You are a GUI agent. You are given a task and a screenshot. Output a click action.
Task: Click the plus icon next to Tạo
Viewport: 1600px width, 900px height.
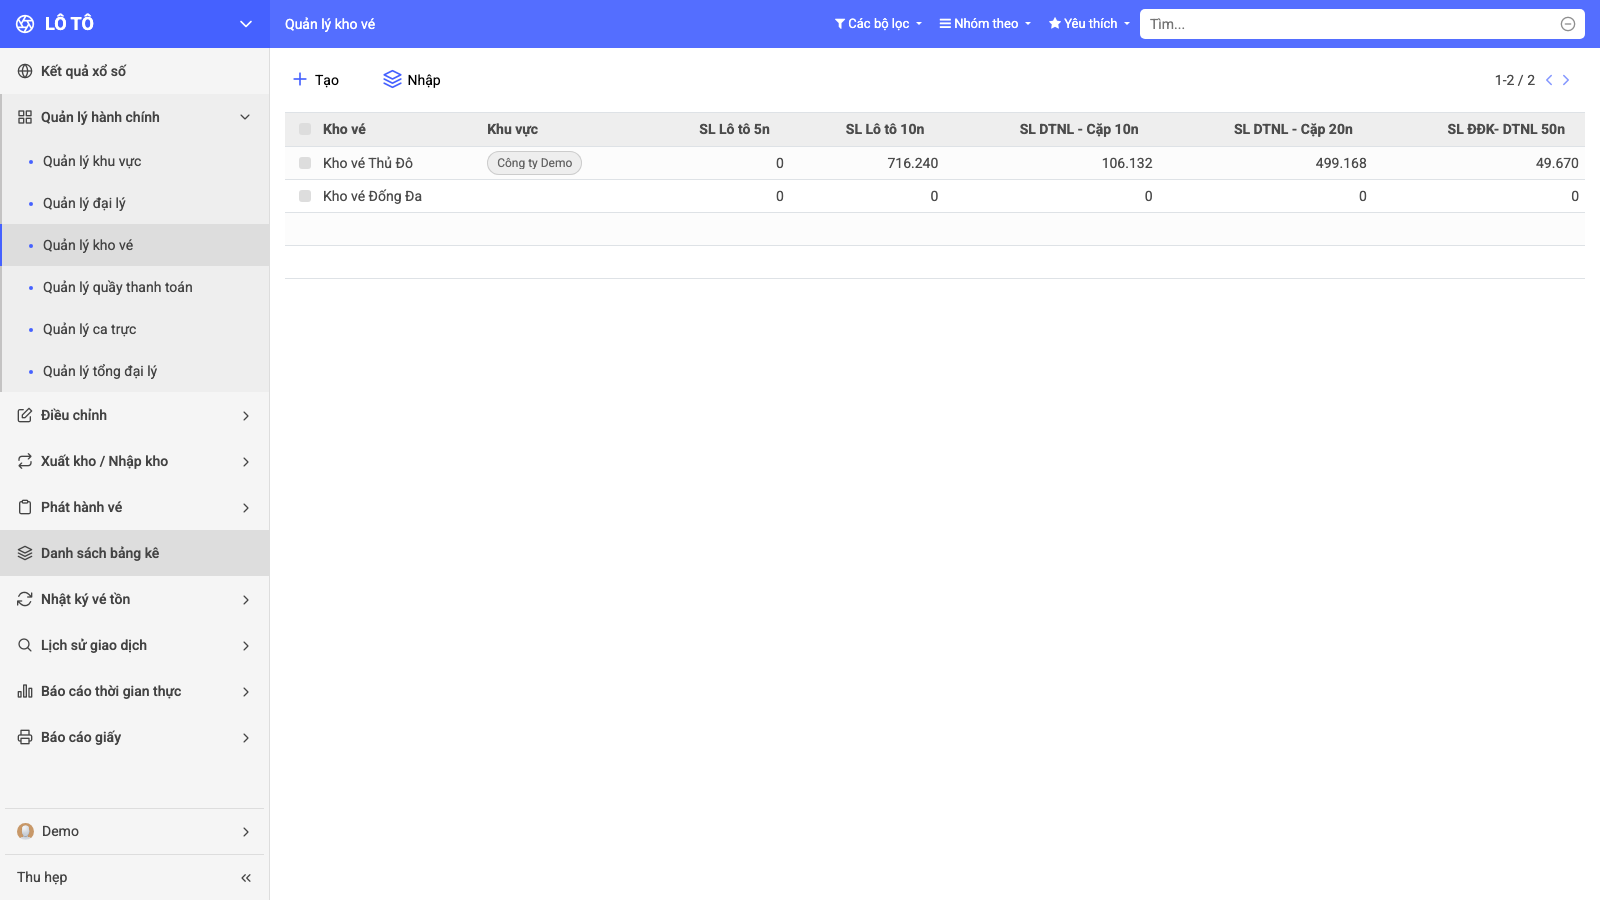(299, 79)
